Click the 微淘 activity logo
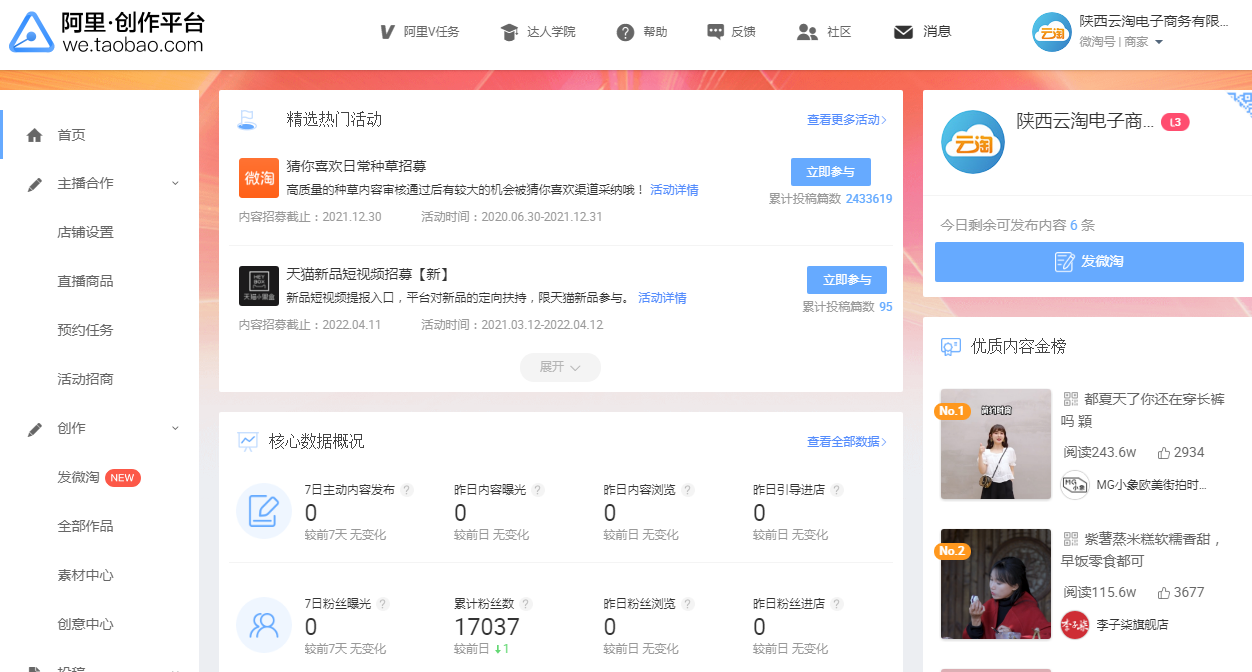Screen dimensions: 1252x672 tap(259, 178)
